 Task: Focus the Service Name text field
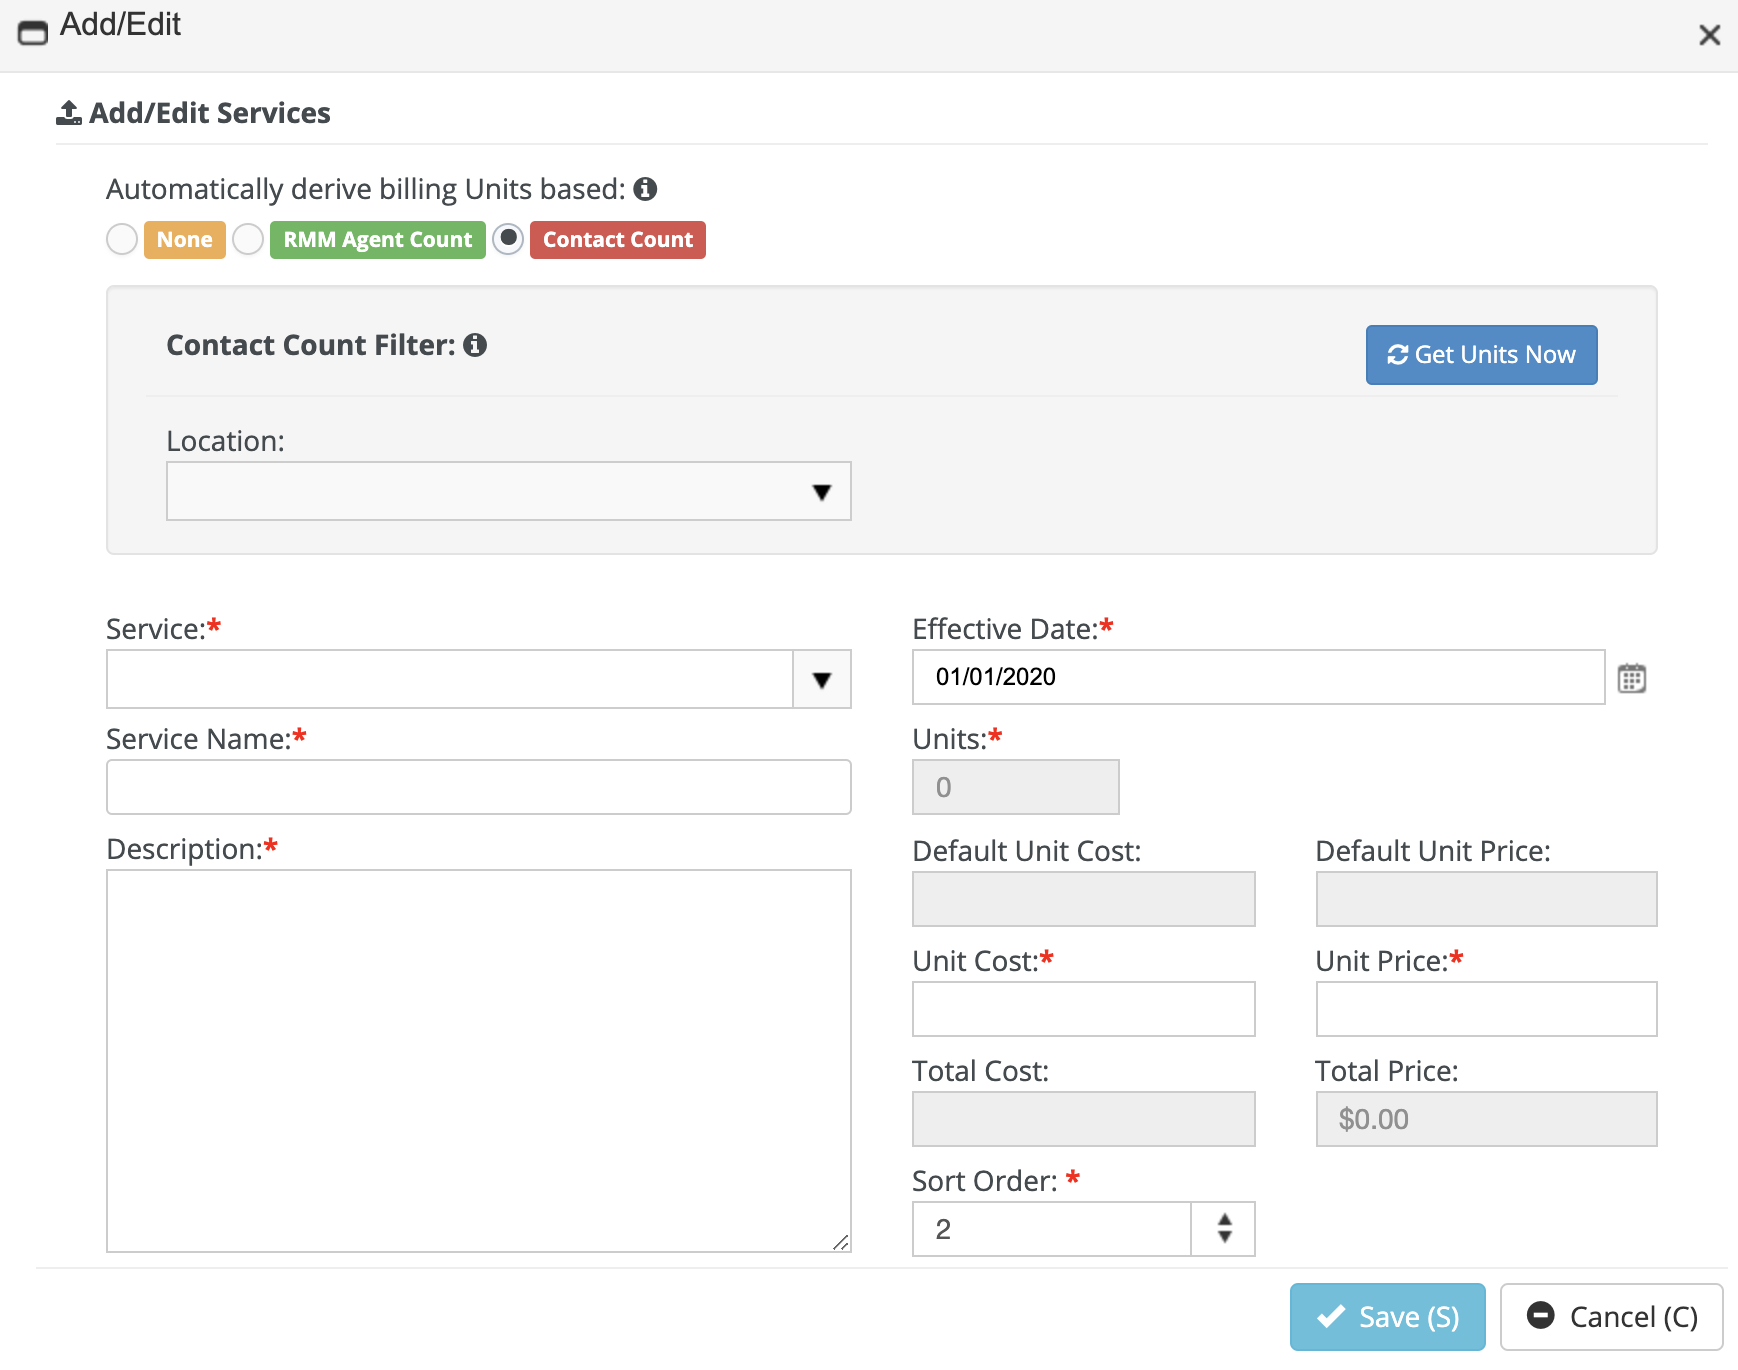pyautogui.click(x=478, y=787)
